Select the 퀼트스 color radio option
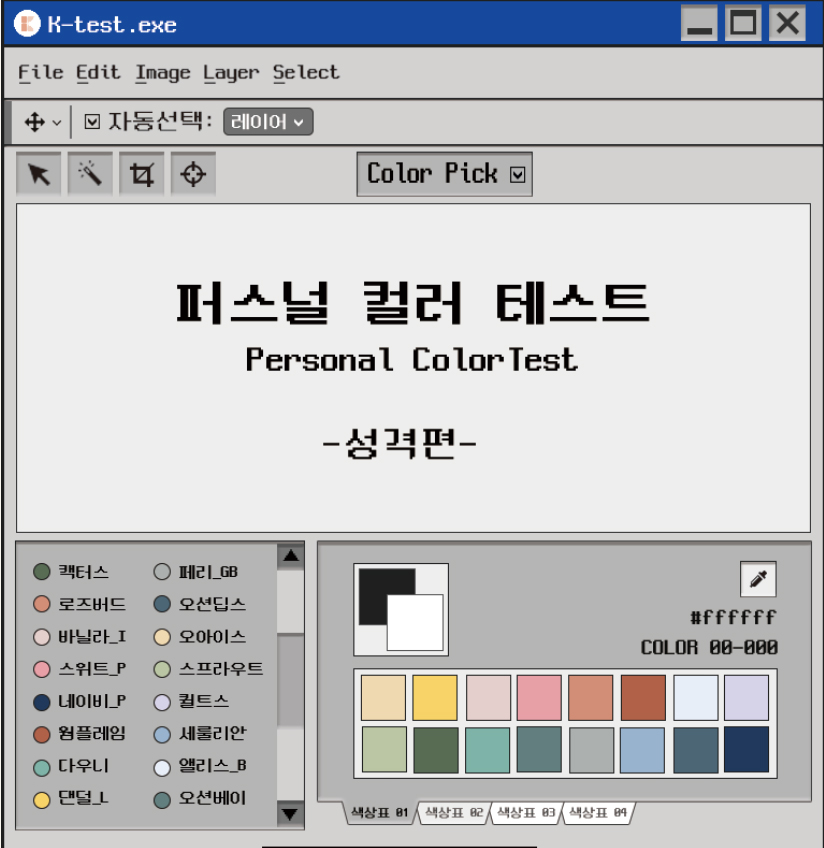824x848 pixels. pyautogui.click(x=162, y=701)
